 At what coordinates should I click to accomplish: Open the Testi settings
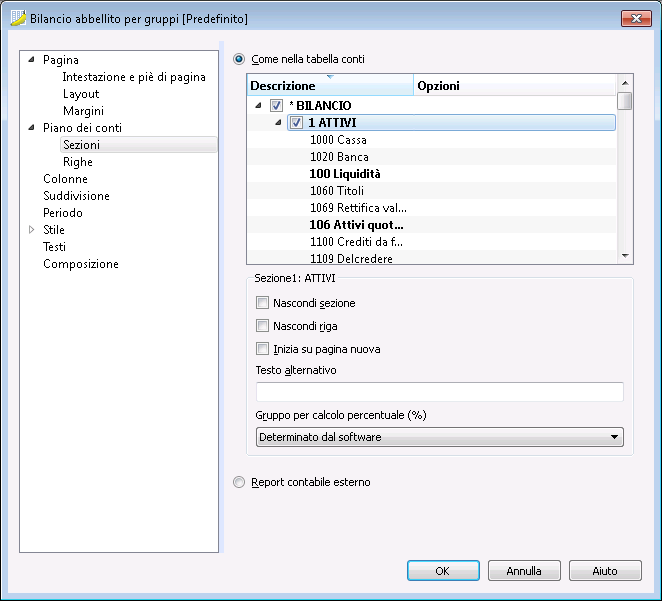pyautogui.click(x=54, y=246)
